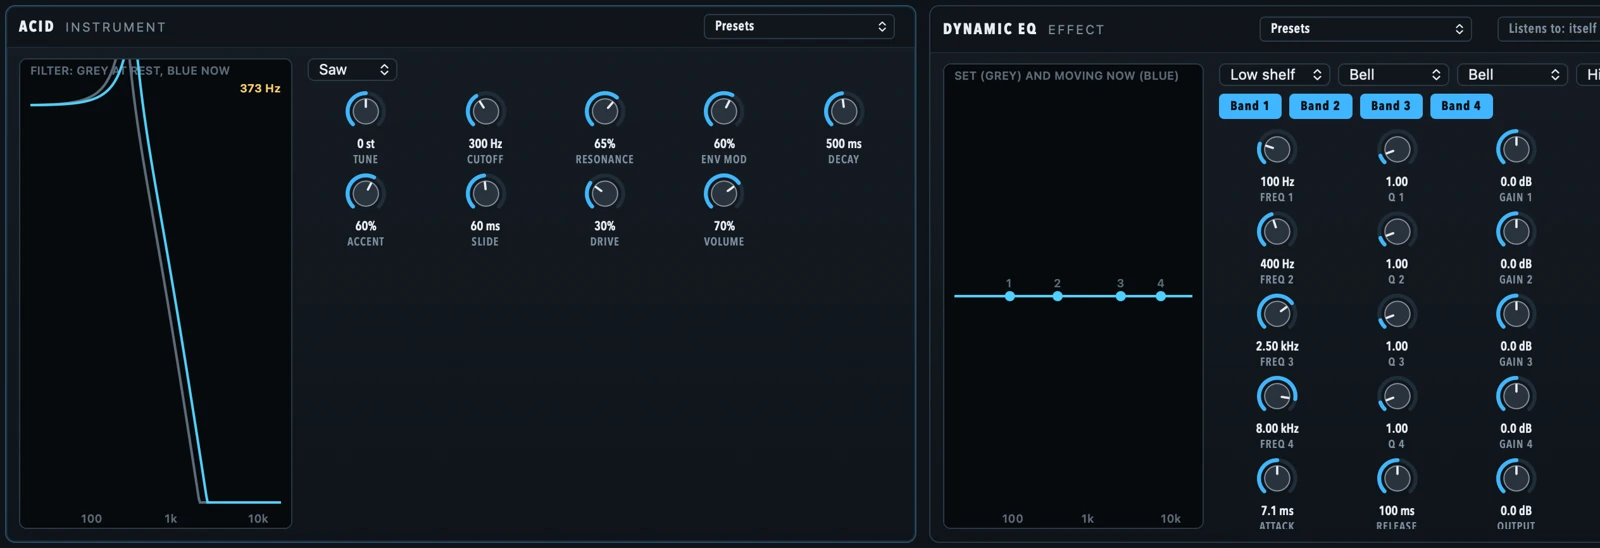Toggle Band 1 in Dynamic EQ
The height and width of the screenshot is (548, 1600).
coord(1250,106)
